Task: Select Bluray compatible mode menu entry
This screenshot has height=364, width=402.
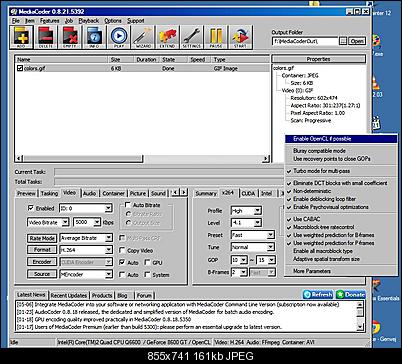Action: 341,151
